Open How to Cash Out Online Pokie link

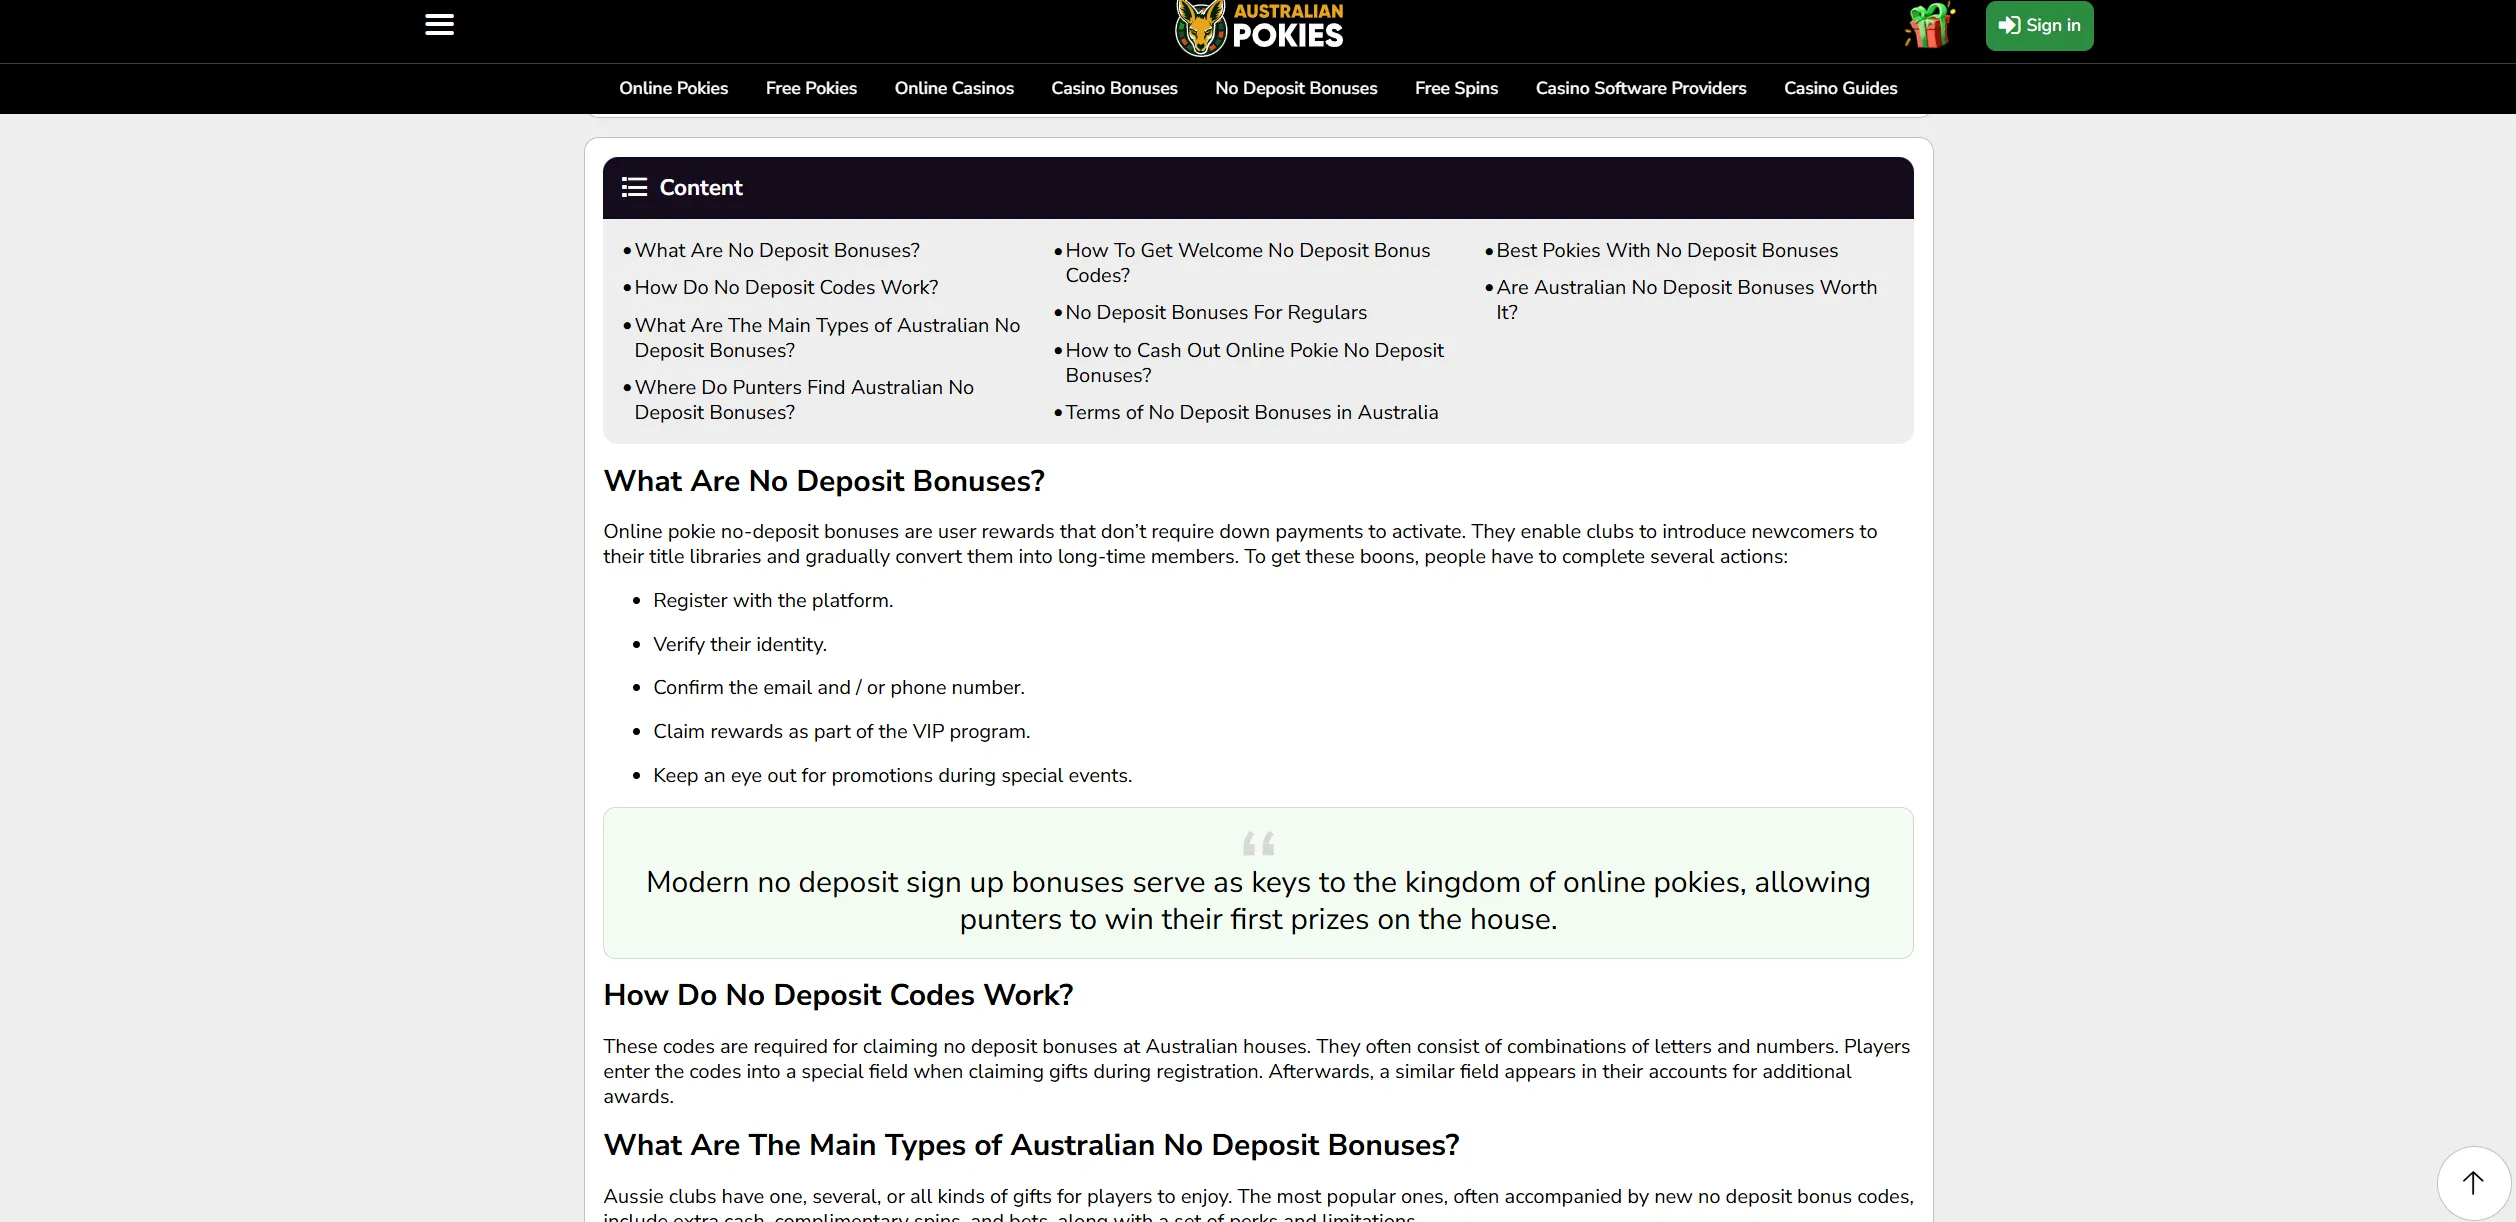click(1254, 363)
